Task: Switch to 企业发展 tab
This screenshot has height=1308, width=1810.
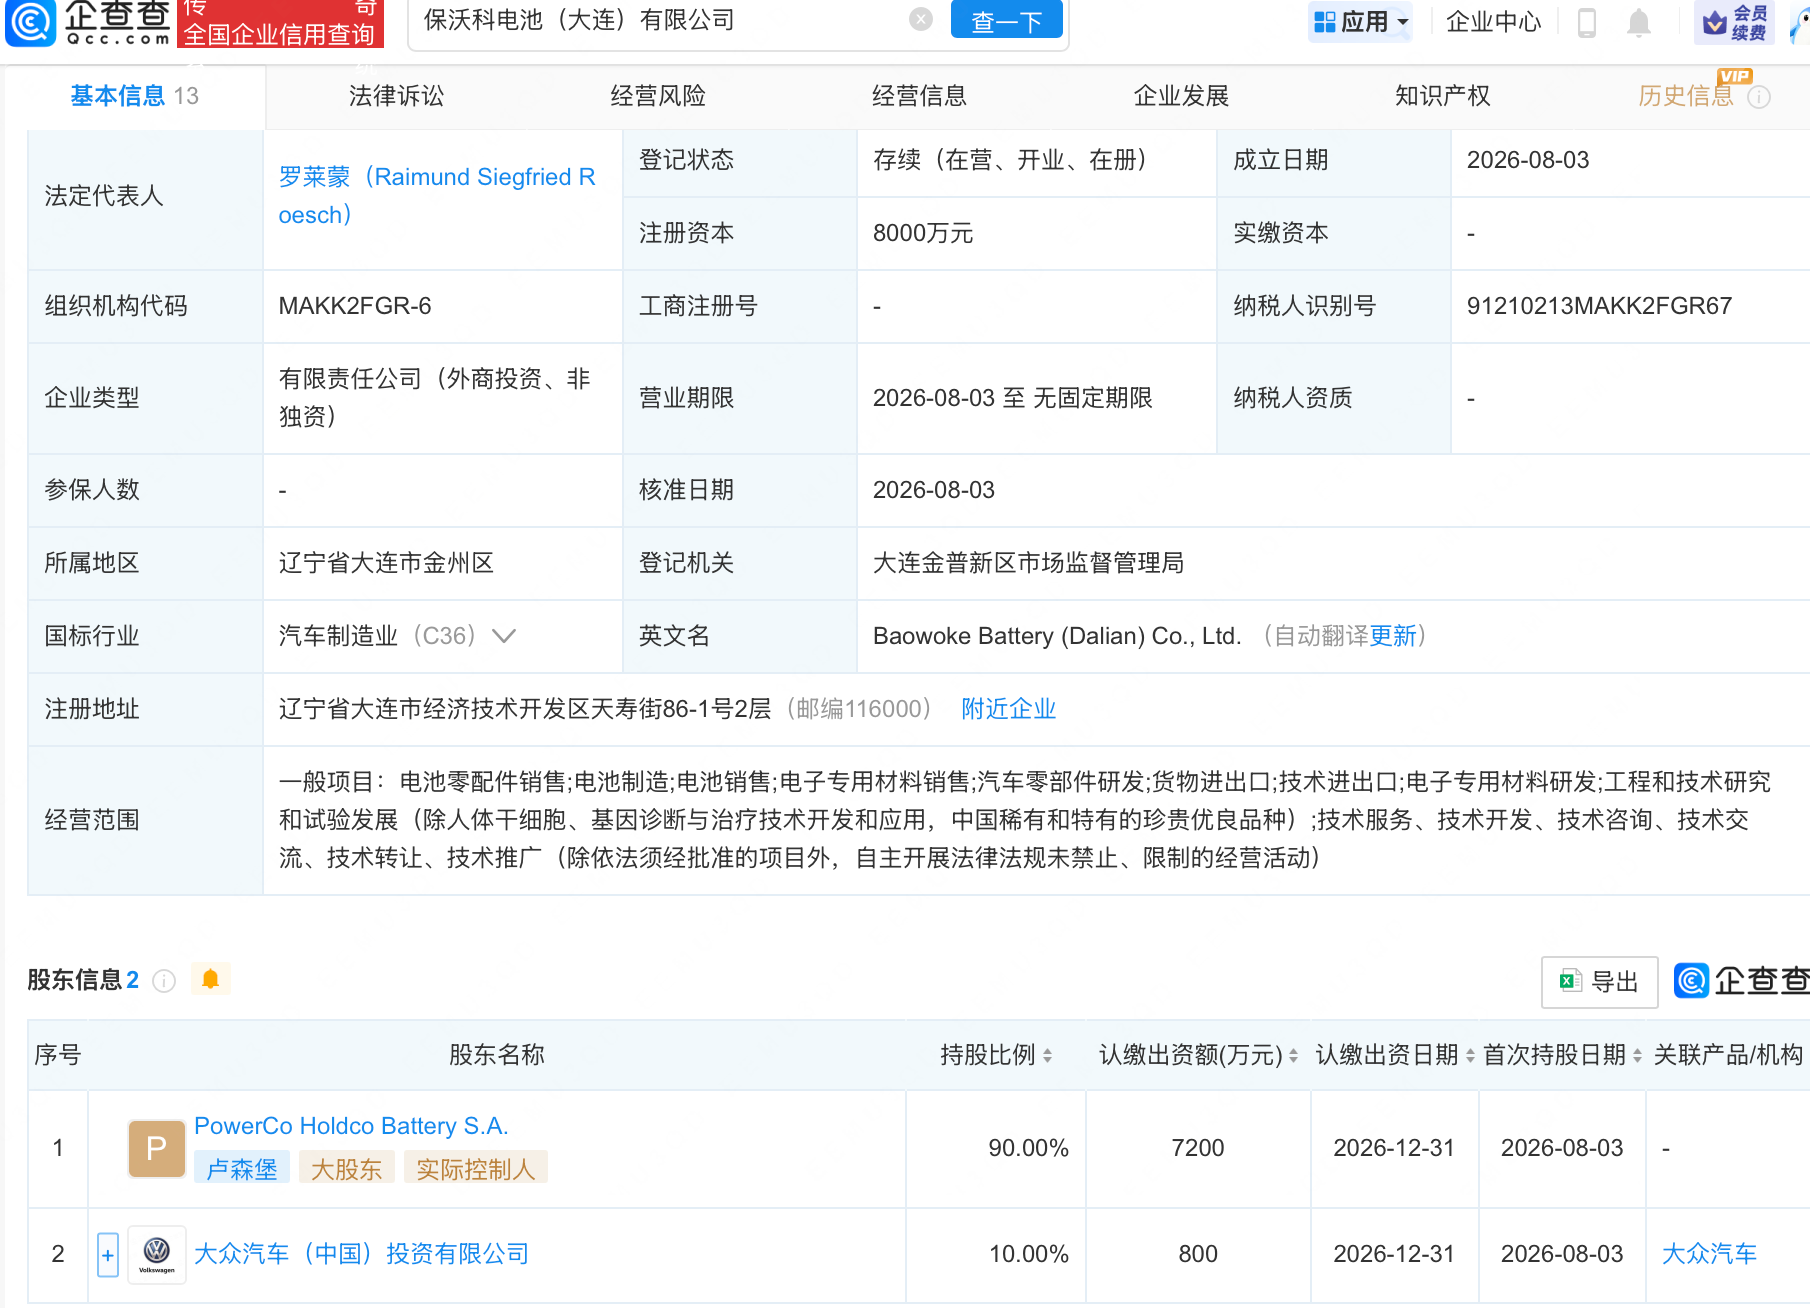Action: coord(1181,96)
